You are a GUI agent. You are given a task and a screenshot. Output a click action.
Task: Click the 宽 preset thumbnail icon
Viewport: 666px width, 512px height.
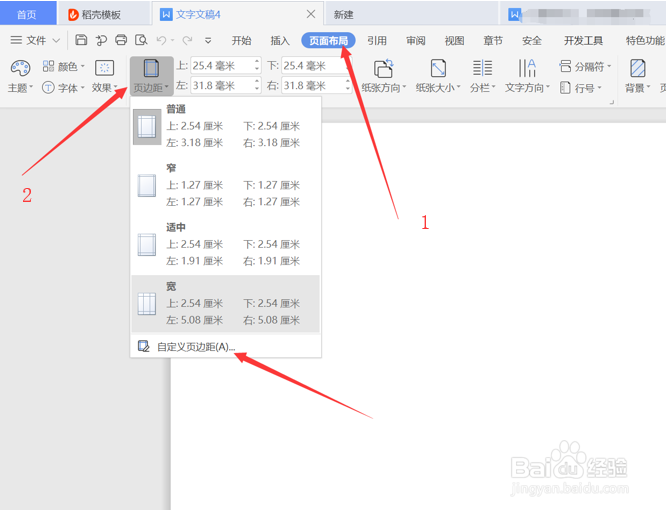coord(147,304)
